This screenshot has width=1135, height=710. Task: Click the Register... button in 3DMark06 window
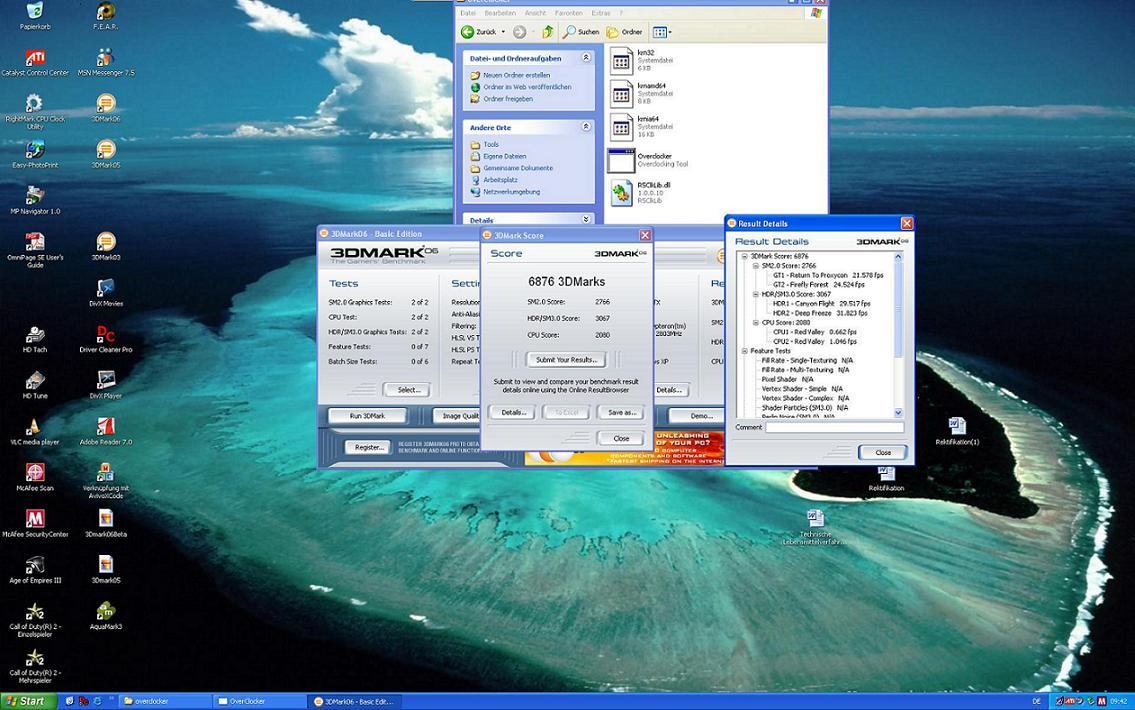[368, 447]
